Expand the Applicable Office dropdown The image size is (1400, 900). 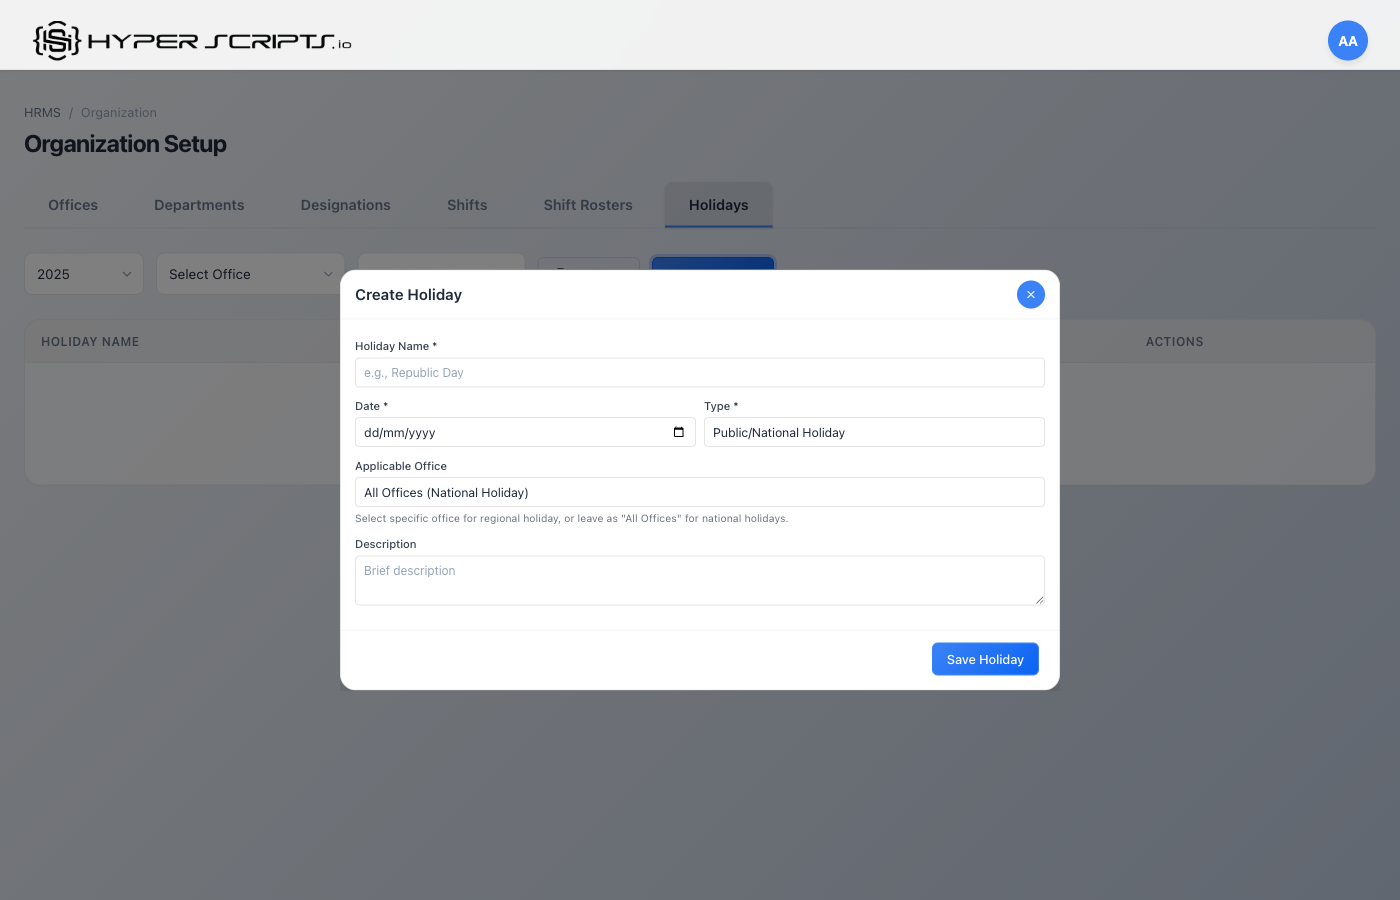tap(699, 491)
